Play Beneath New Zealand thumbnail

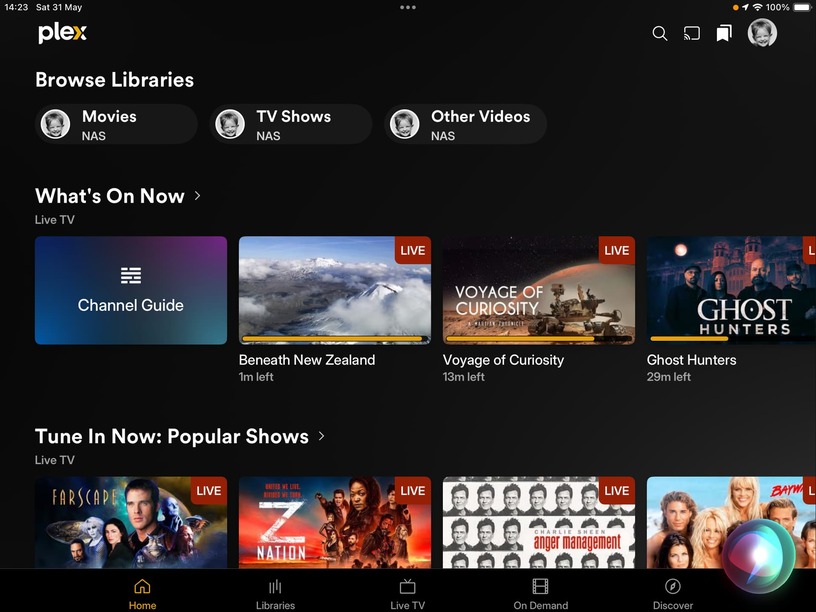335,290
